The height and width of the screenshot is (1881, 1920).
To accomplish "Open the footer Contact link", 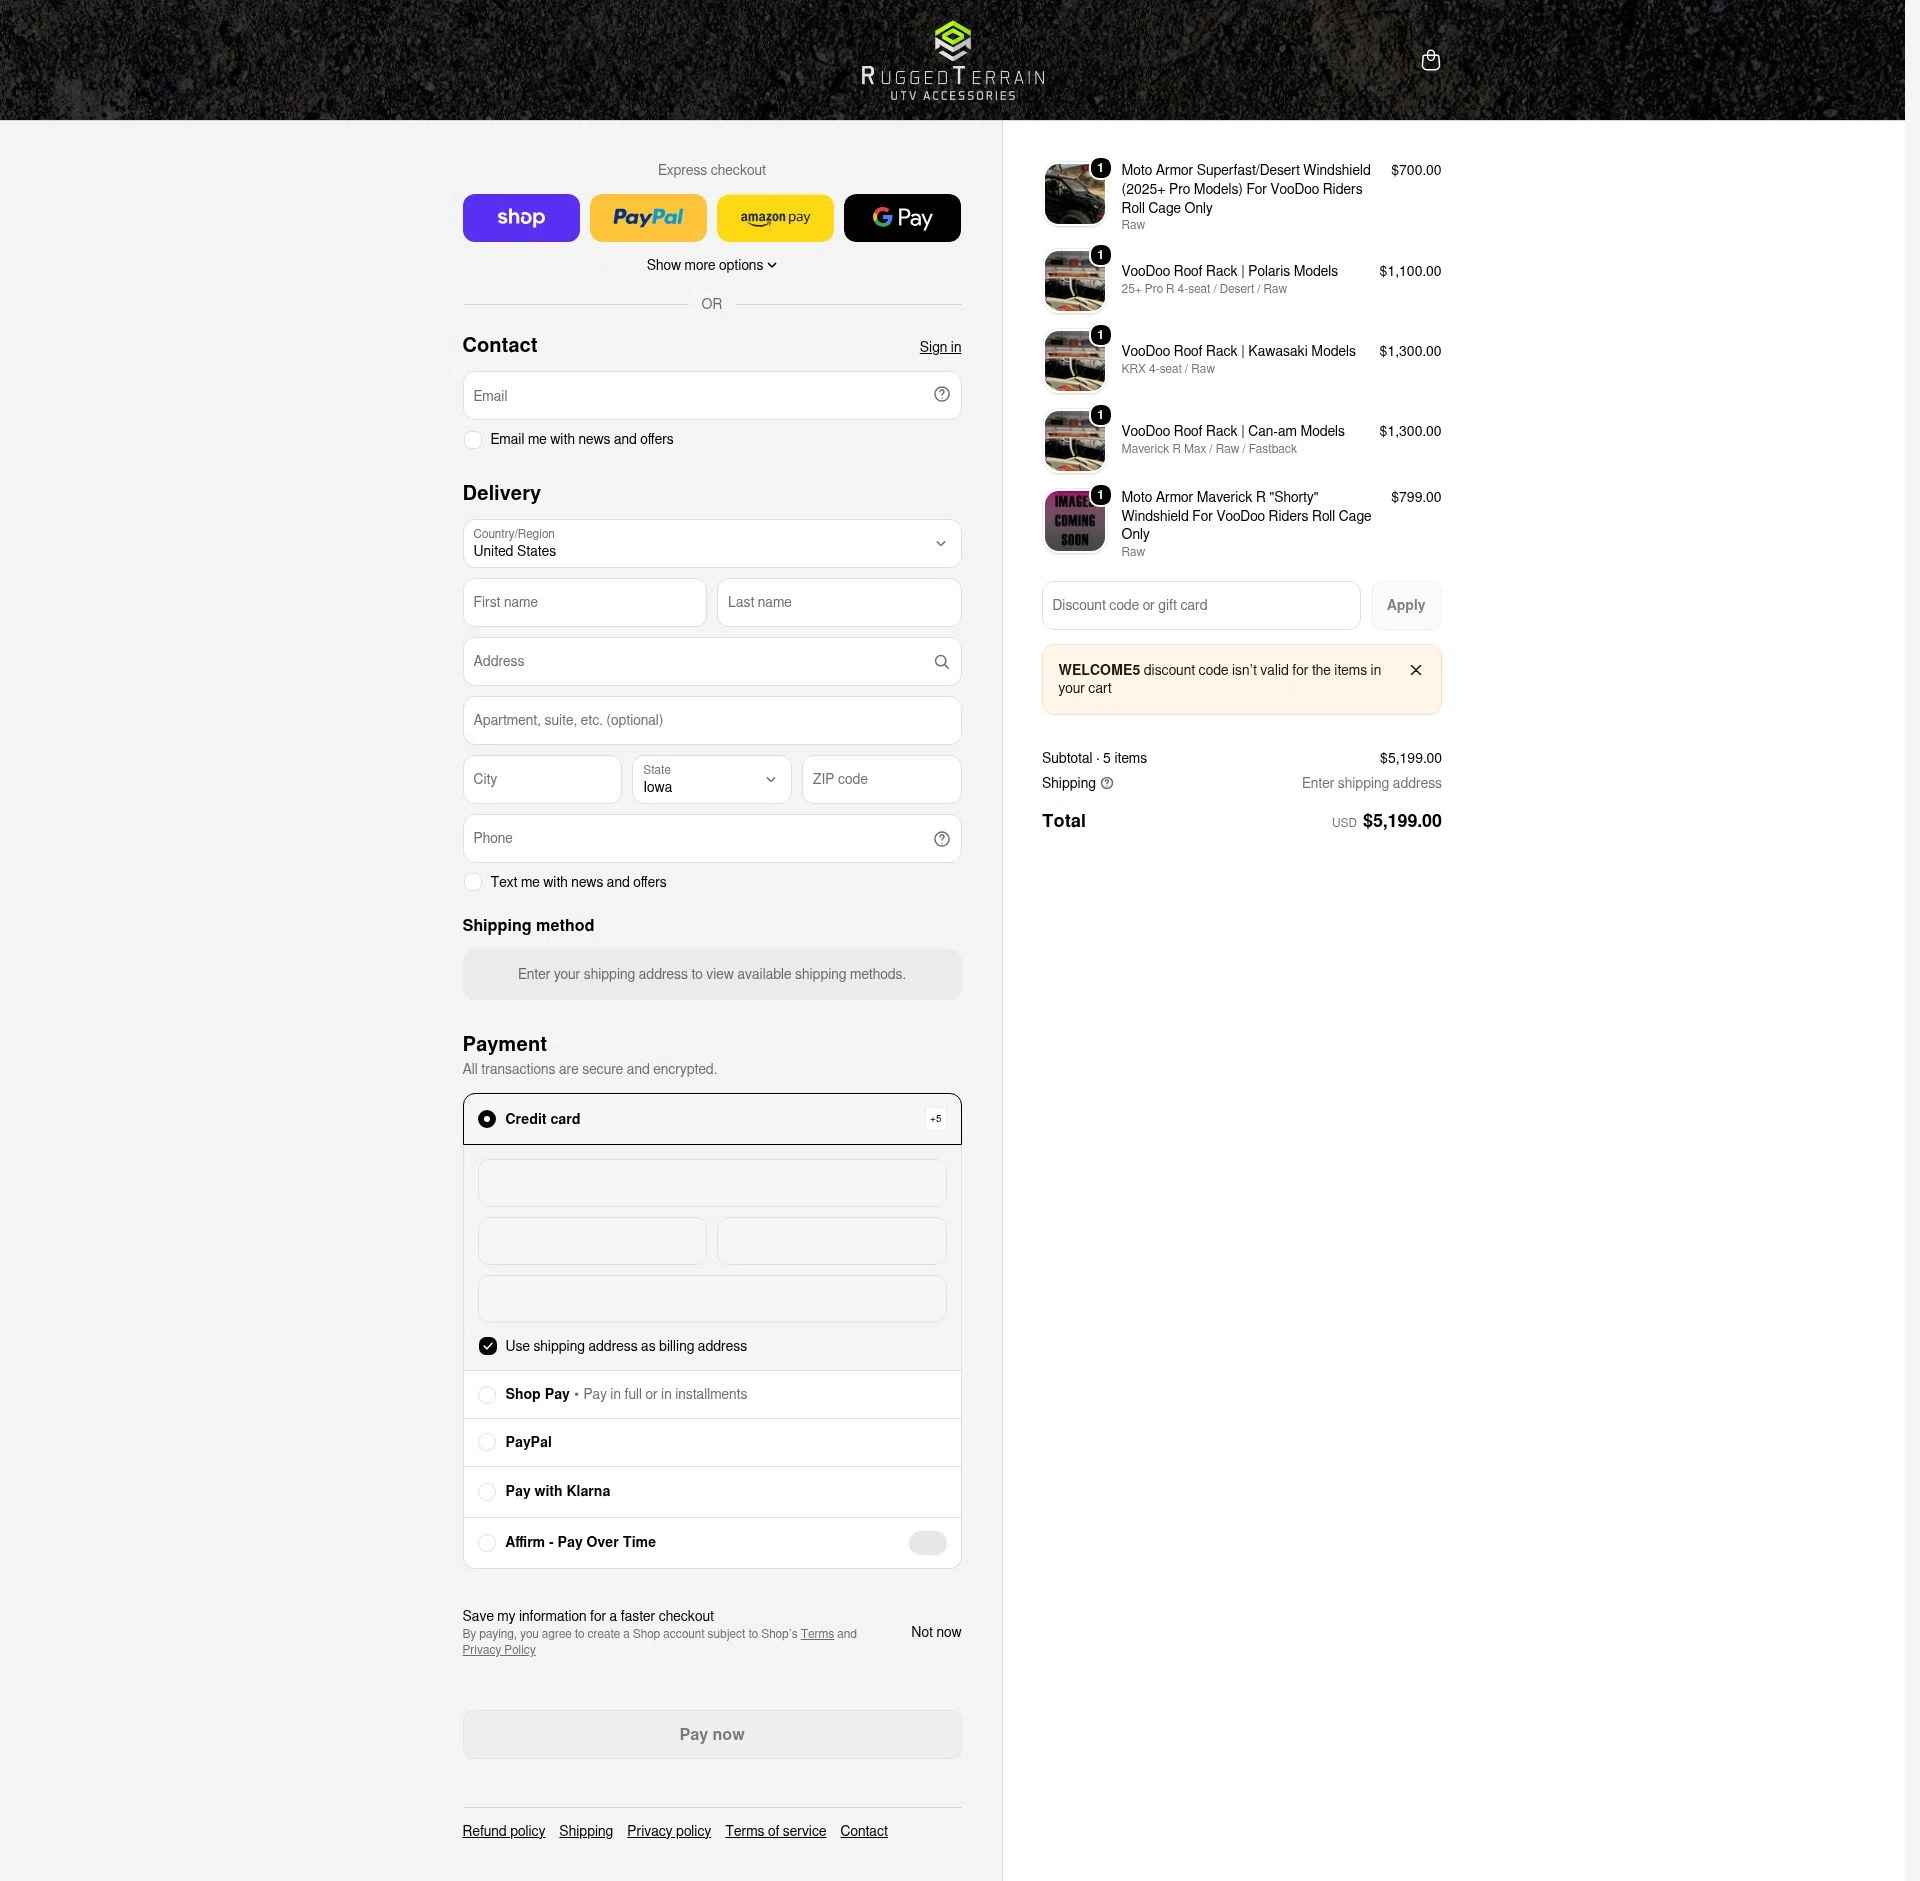I will click(x=864, y=1831).
